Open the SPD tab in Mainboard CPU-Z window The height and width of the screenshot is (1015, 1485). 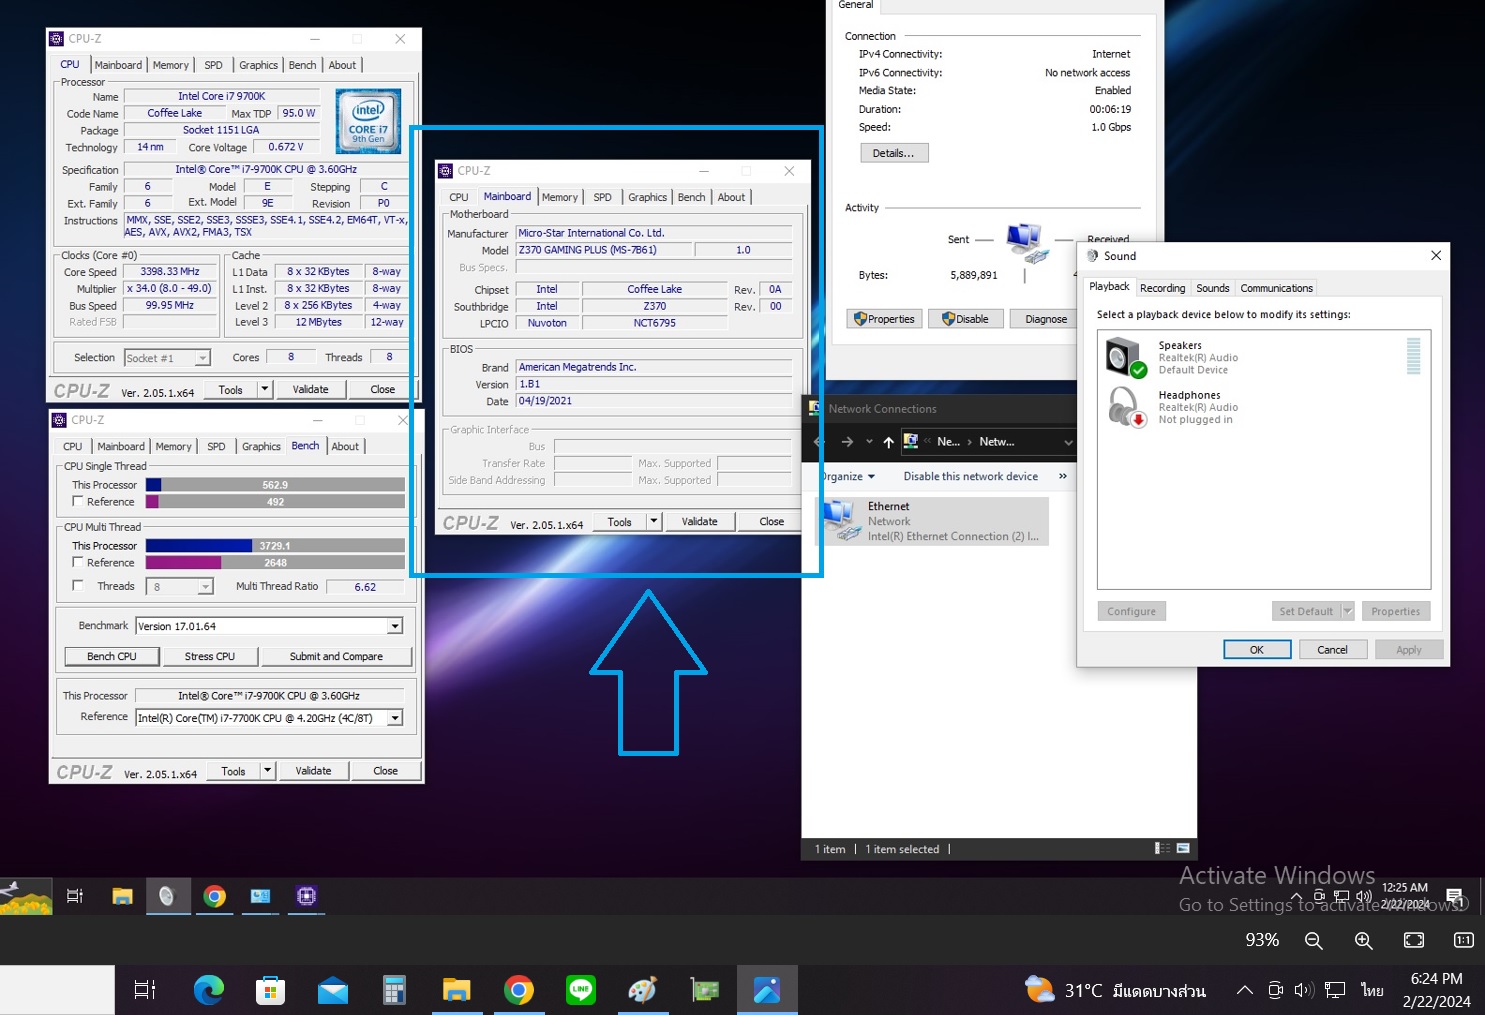[x=602, y=197]
